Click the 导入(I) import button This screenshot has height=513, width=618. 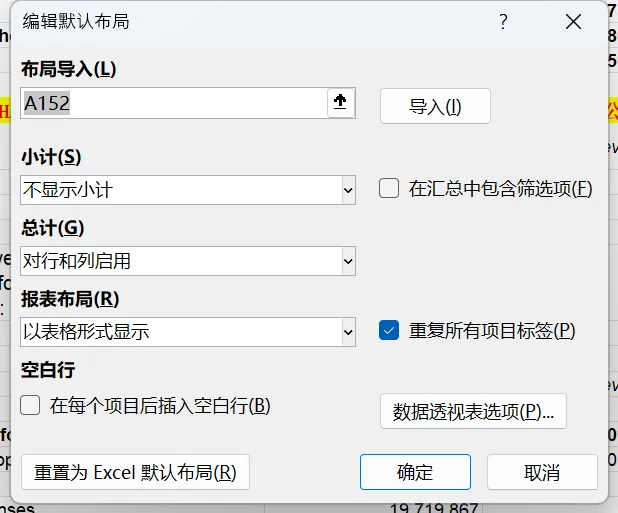pyautogui.click(x=435, y=106)
